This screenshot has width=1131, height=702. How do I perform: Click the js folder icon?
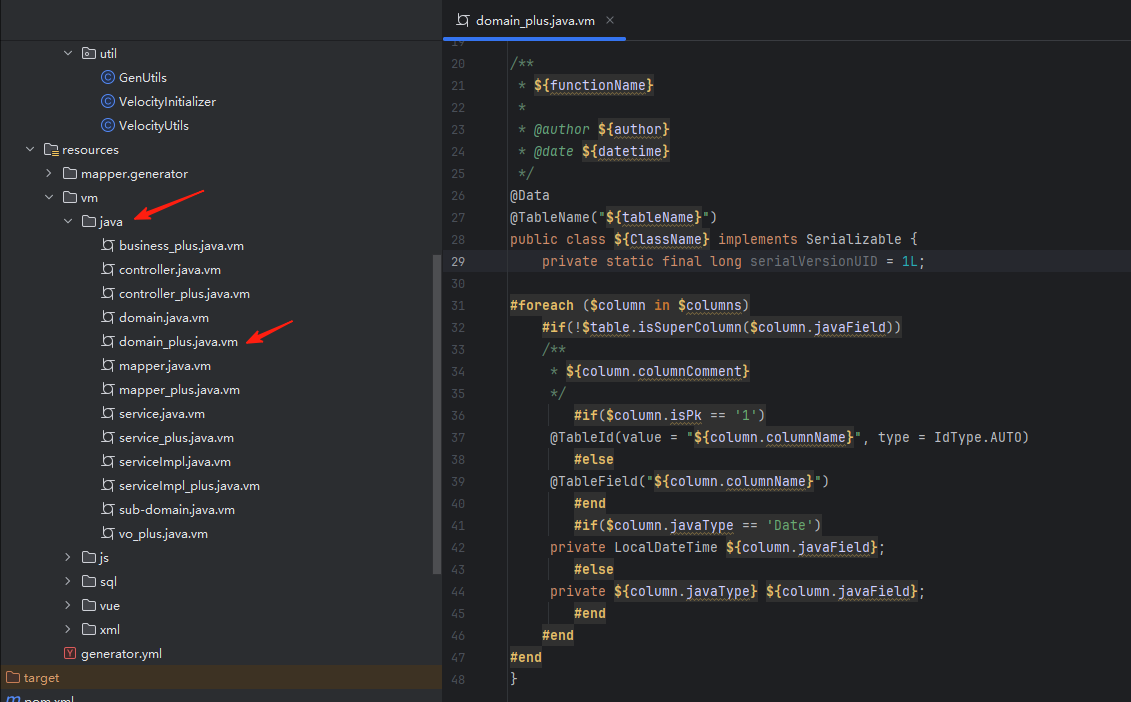pyautogui.click(x=89, y=557)
